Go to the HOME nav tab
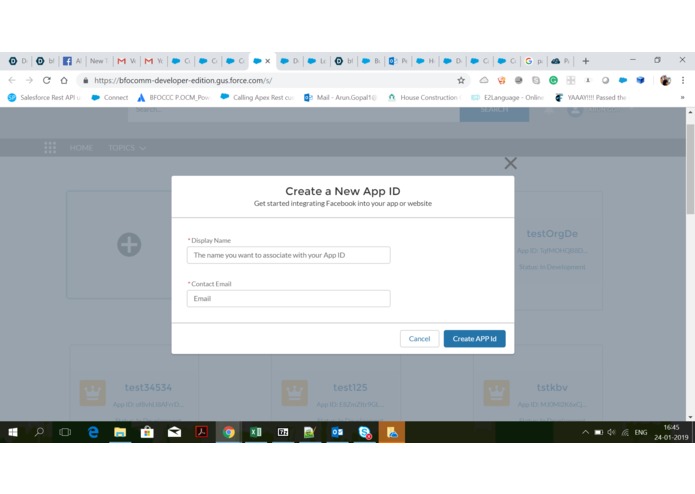This screenshot has width=695, height=494. click(x=81, y=148)
